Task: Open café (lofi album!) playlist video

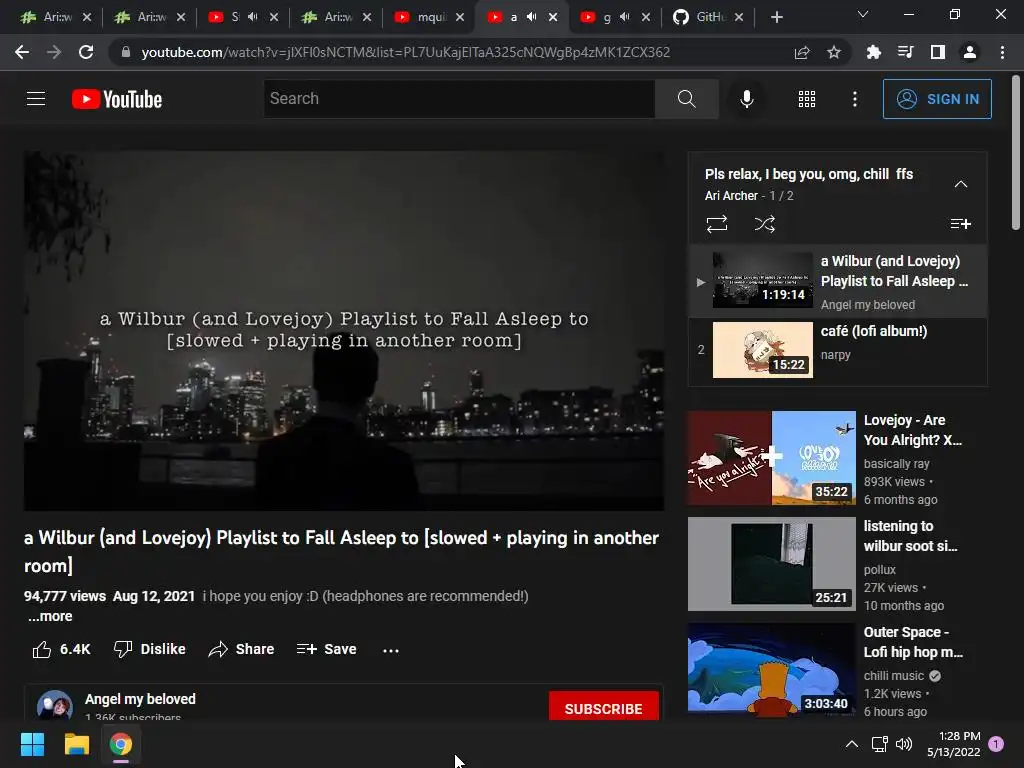Action: (x=873, y=331)
